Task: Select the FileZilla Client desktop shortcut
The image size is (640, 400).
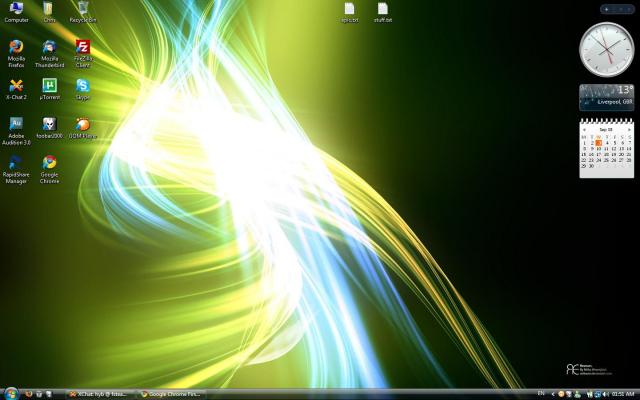Action: (x=82, y=54)
